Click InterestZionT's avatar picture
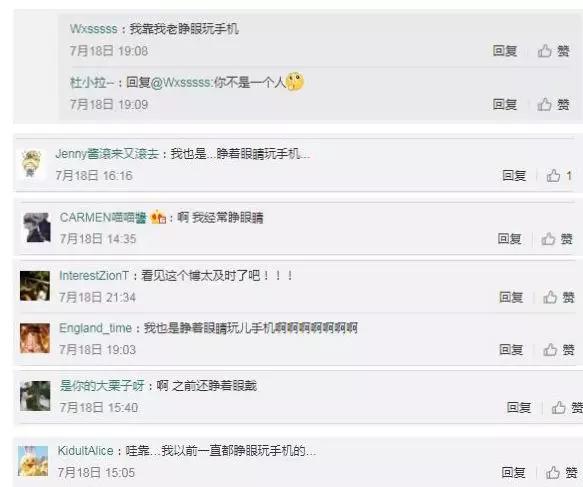This screenshot has height=487, width=583. click(35, 286)
